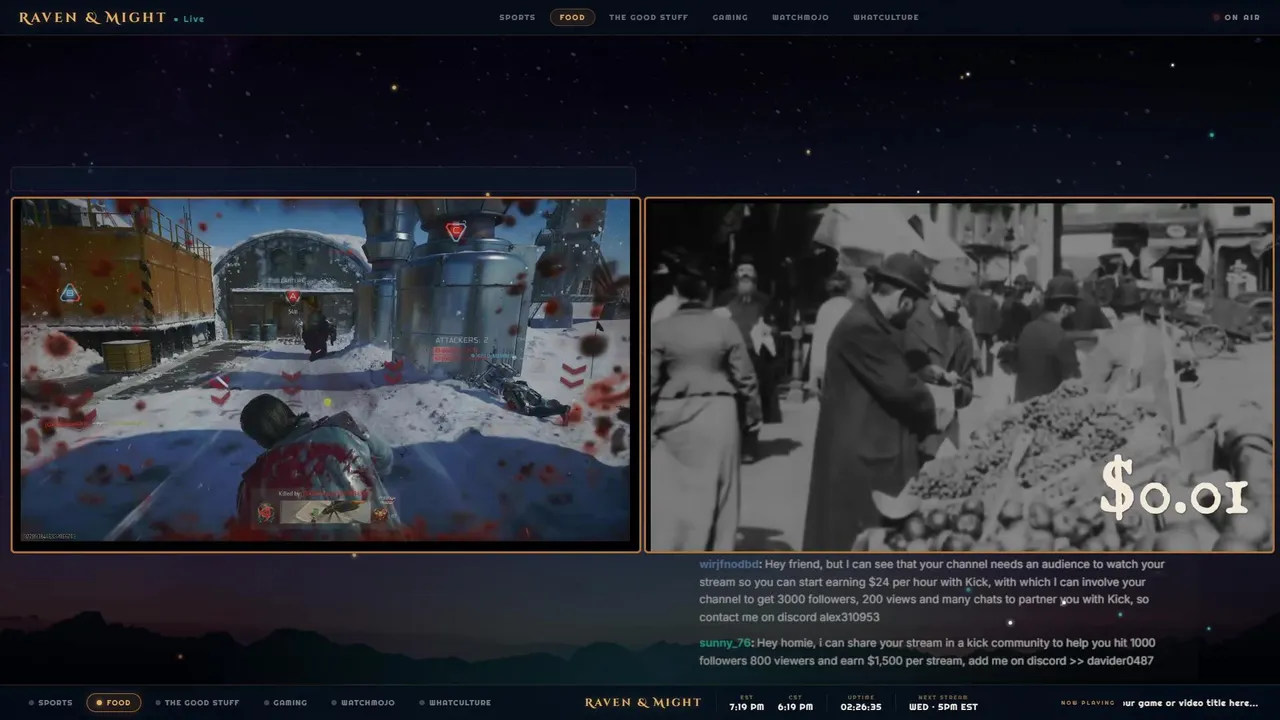Click the Attackers: 2 label in gameplay

point(461,340)
